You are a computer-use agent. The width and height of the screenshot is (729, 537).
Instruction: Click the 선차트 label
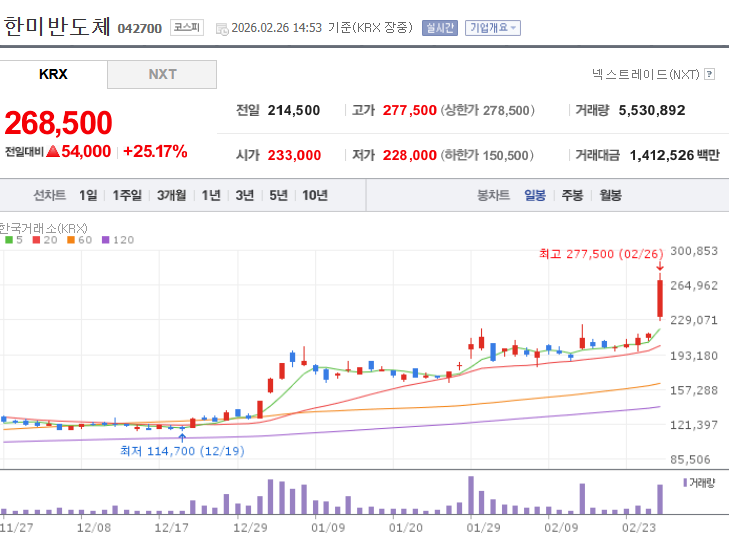[50, 195]
